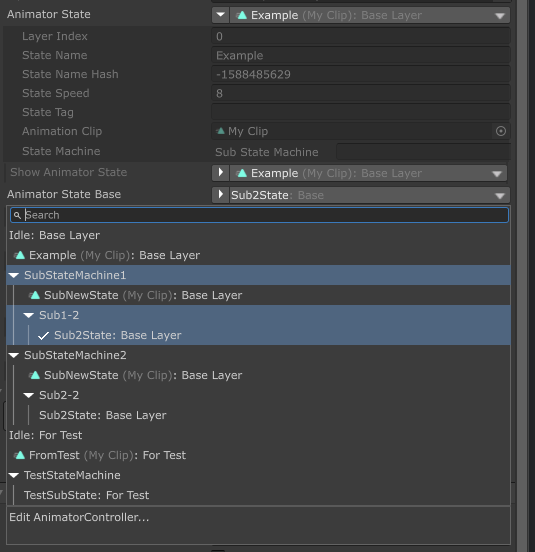Image resolution: width=535 pixels, height=552 pixels.
Task: Select SubNewState under SubStateMachine2
Action: click(x=258, y=375)
